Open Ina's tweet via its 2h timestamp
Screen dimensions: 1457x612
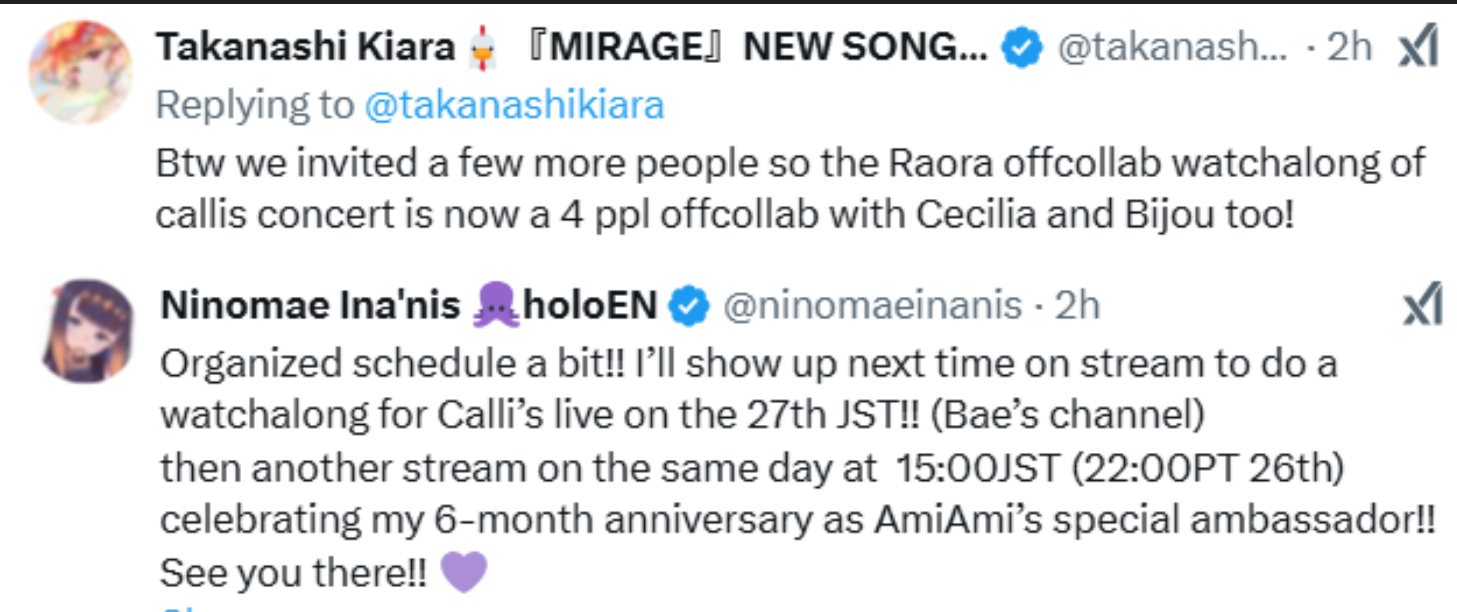point(1077,306)
